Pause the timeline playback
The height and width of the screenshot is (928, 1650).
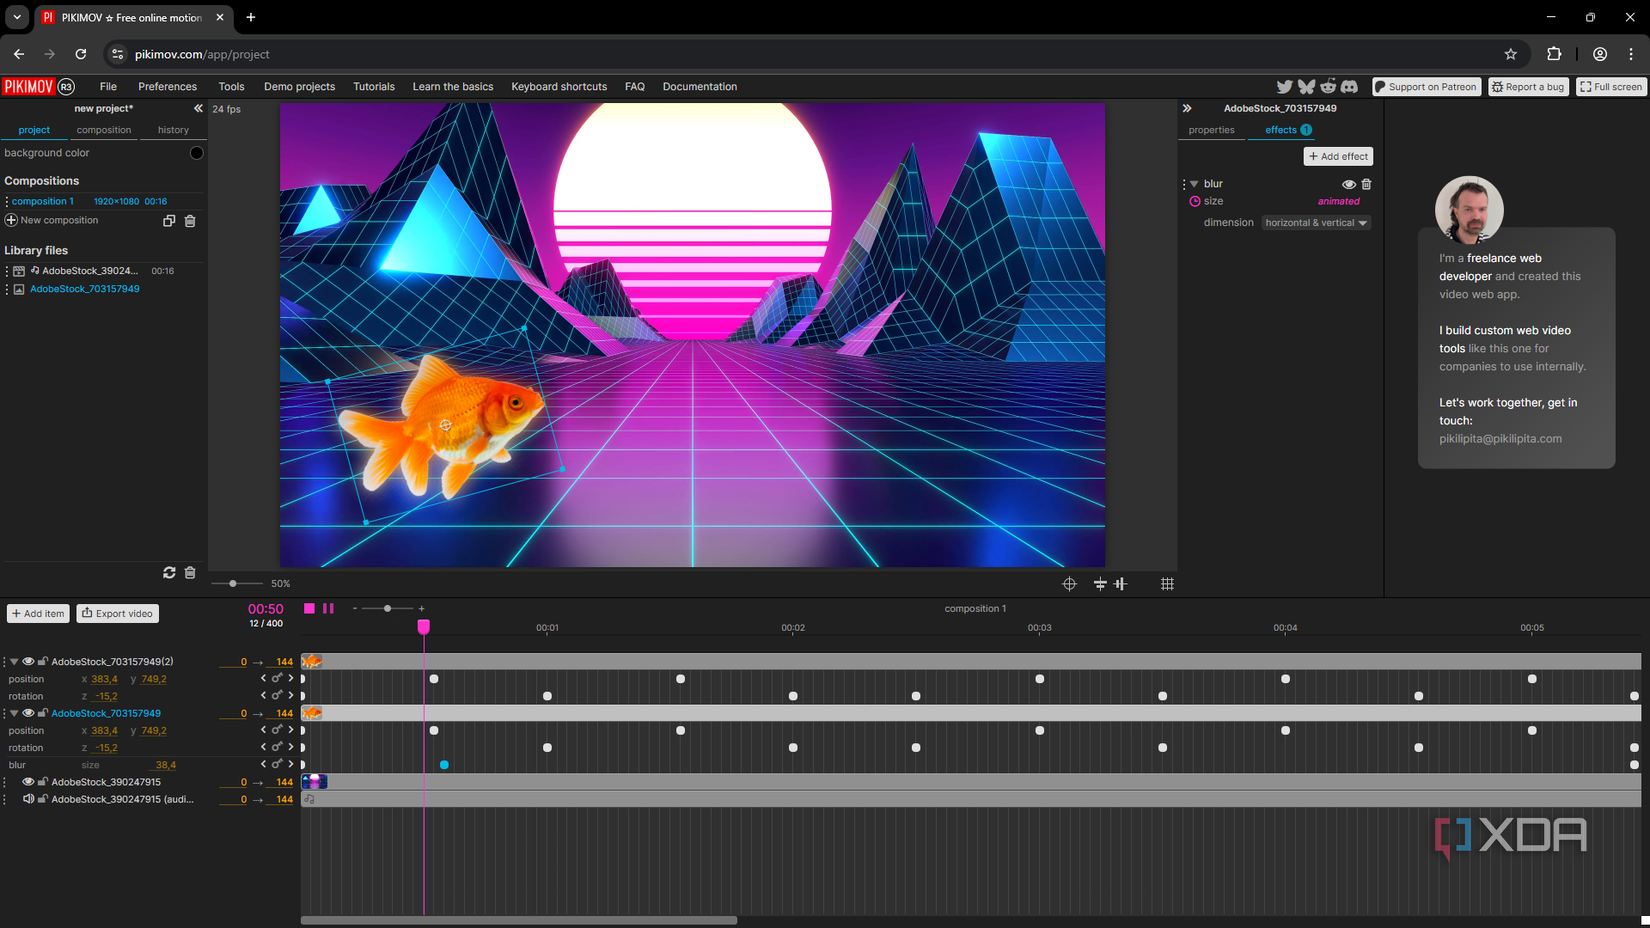click(x=328, y=608)
